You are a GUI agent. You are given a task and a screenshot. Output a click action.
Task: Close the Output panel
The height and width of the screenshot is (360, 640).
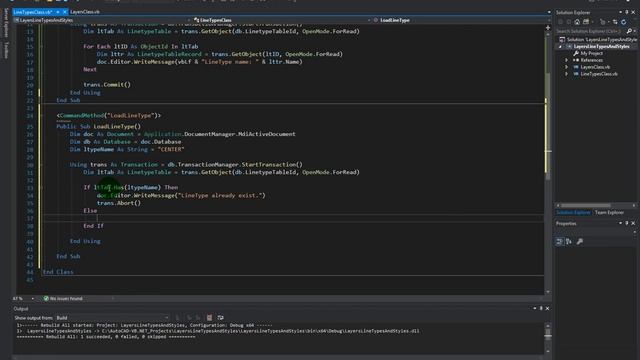(547, 309)
